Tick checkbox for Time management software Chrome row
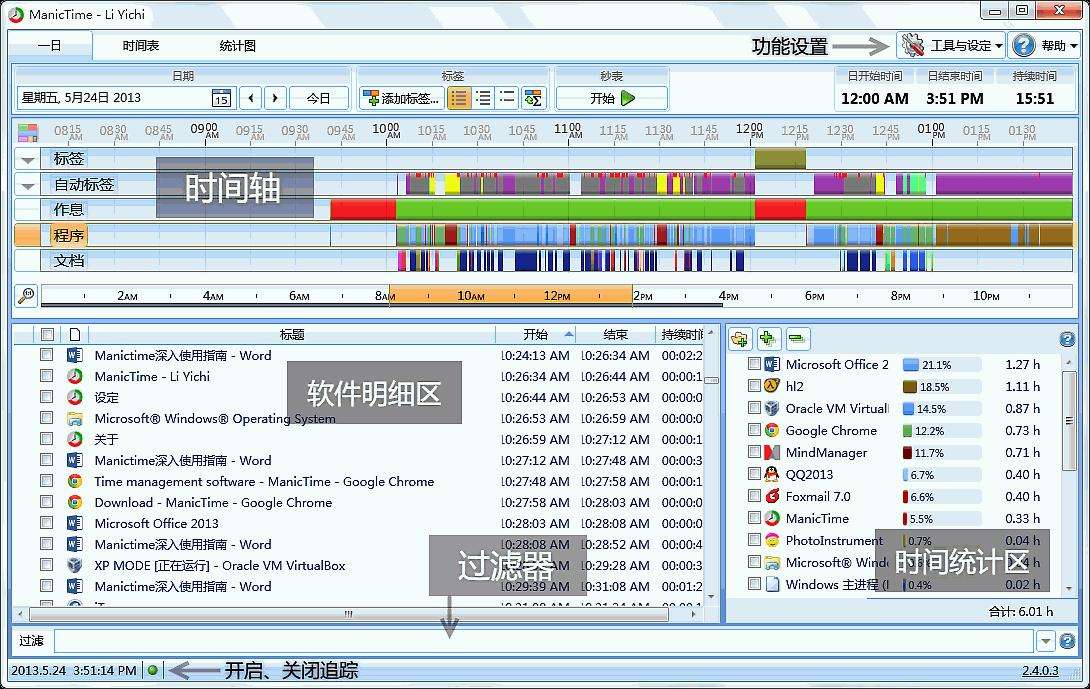 point(47,480)
